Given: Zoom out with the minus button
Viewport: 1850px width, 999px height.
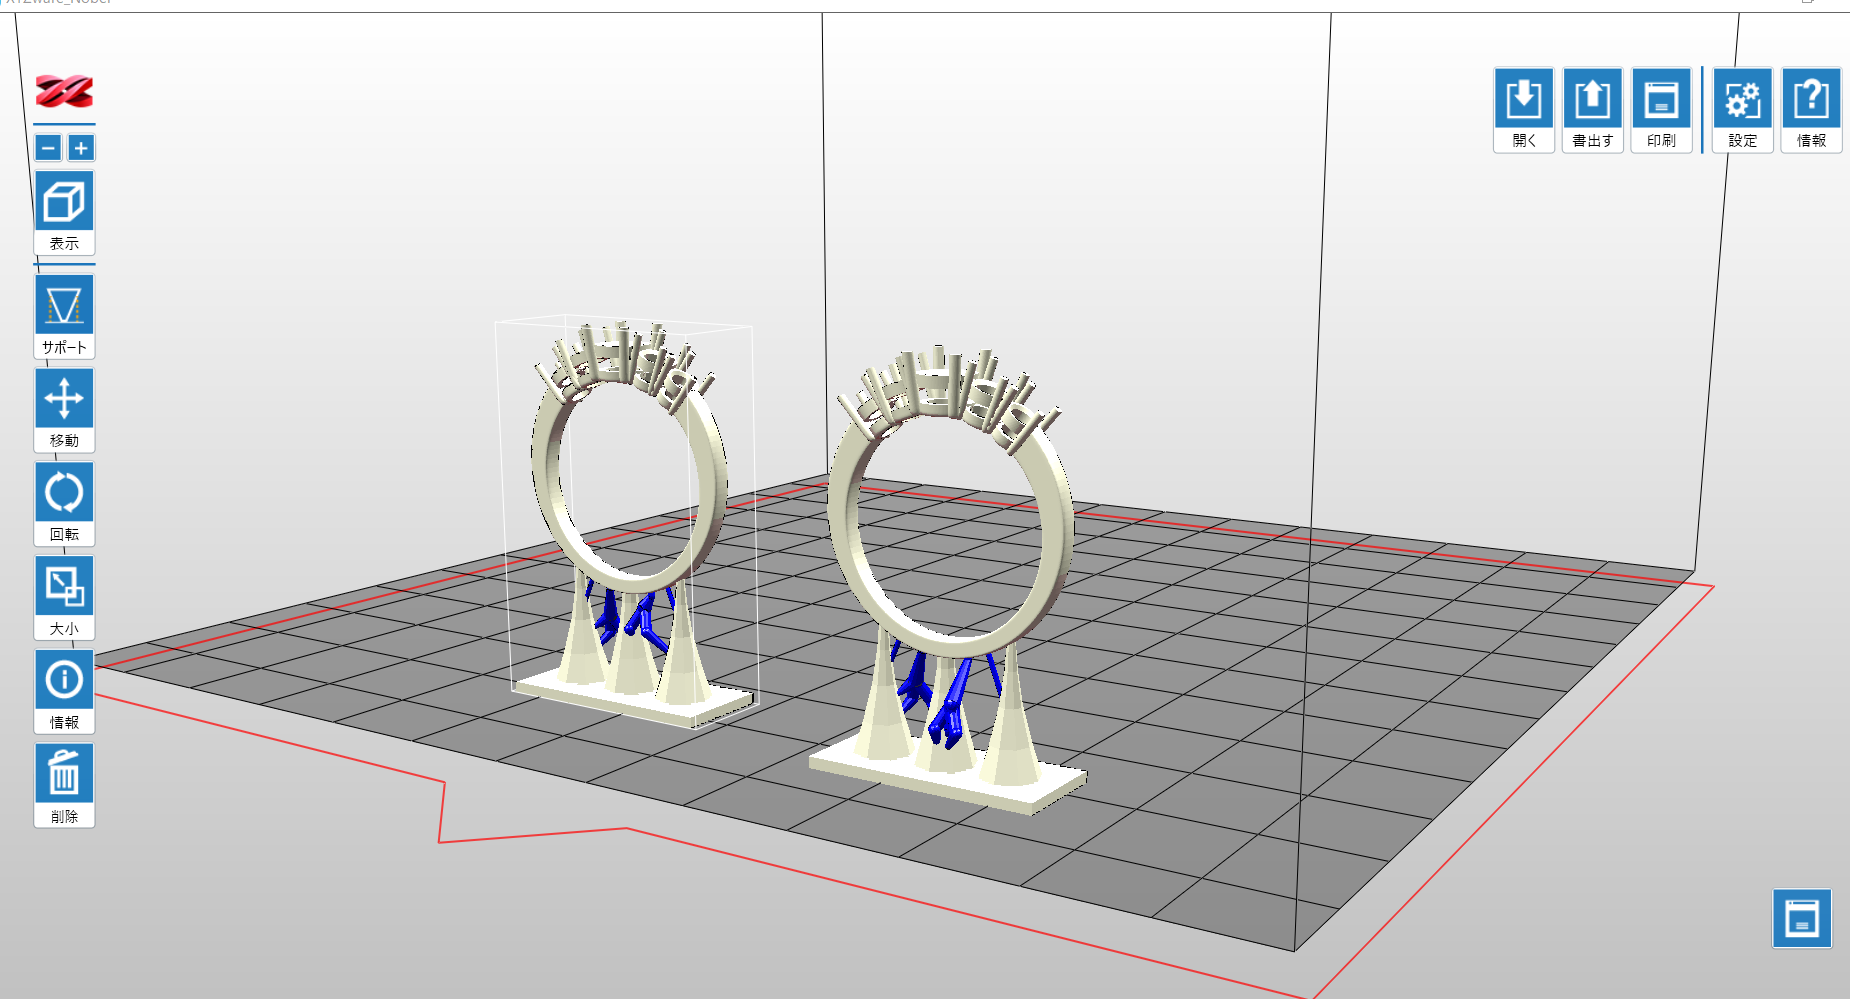Looking at the screenshot, I should pos(48,148).
